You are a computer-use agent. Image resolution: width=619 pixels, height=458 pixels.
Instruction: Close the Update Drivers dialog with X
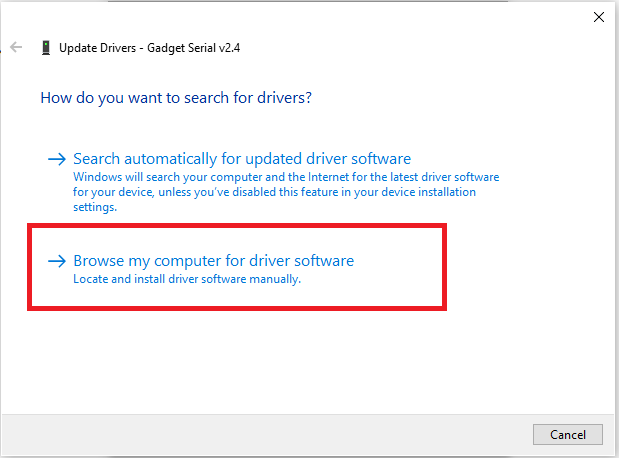coord(598,17)
